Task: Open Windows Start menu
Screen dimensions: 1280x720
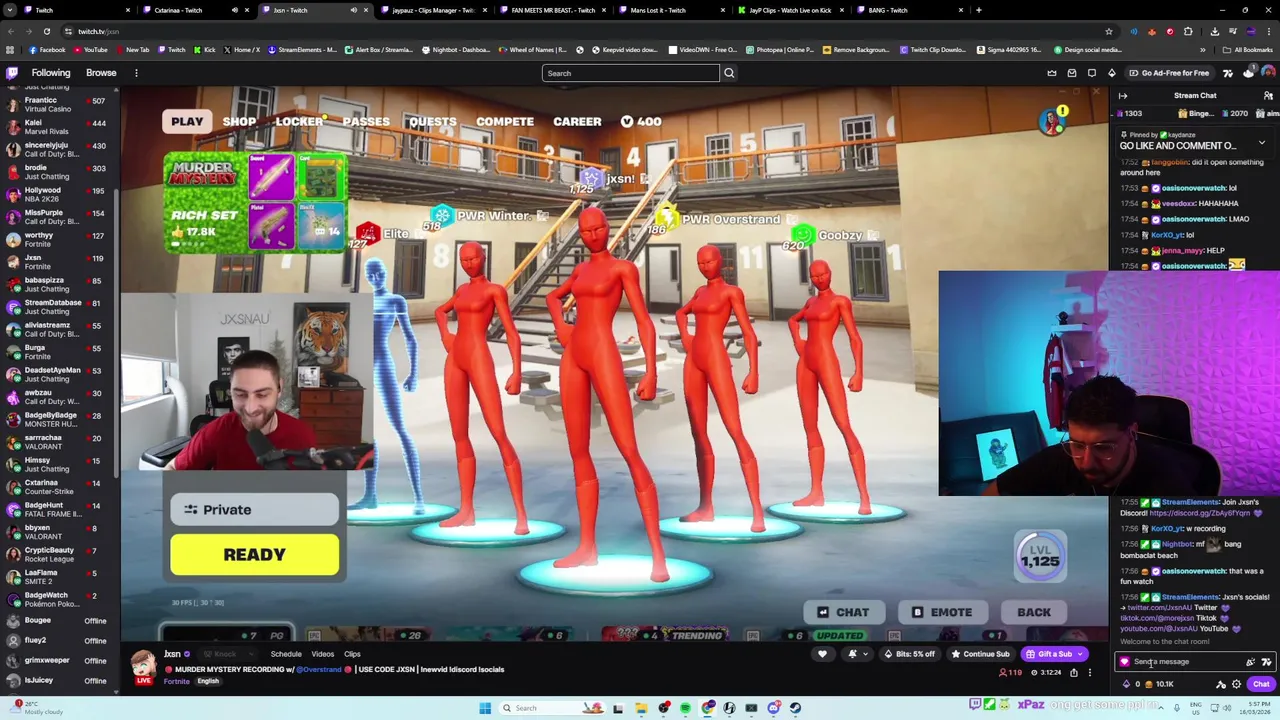Action: pos(485,708)
